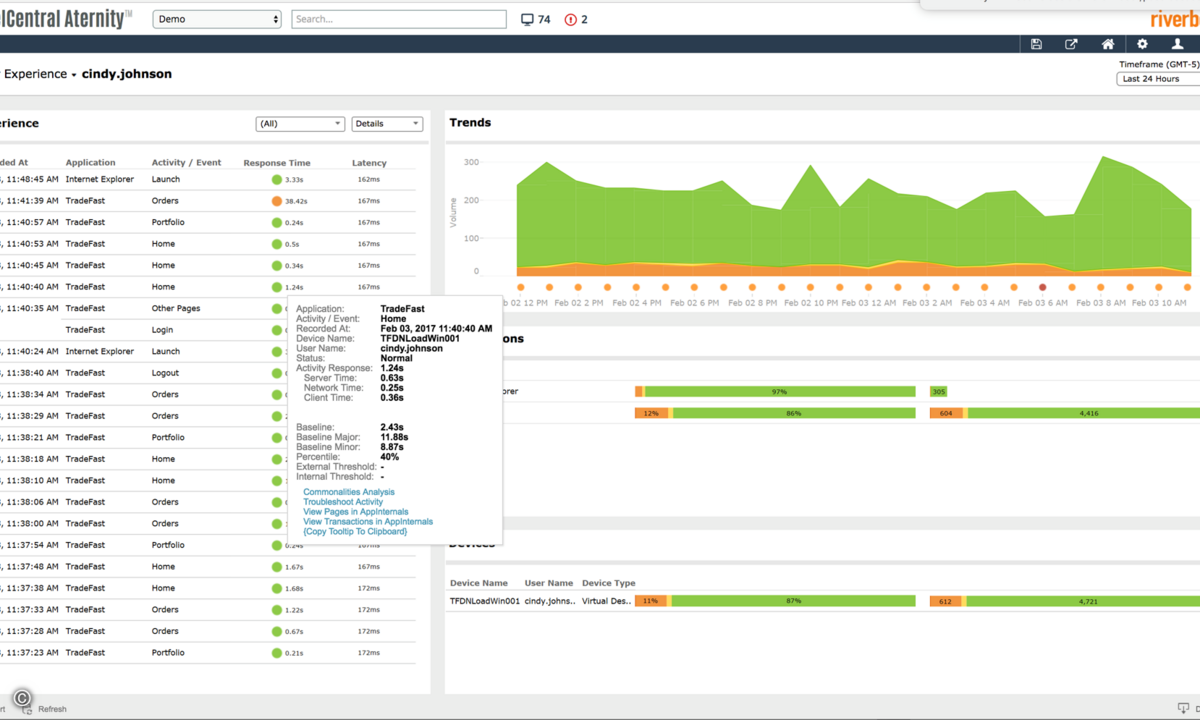Open the Details view dropdown
1200x720 pixels.
click(x=388, y=124)
